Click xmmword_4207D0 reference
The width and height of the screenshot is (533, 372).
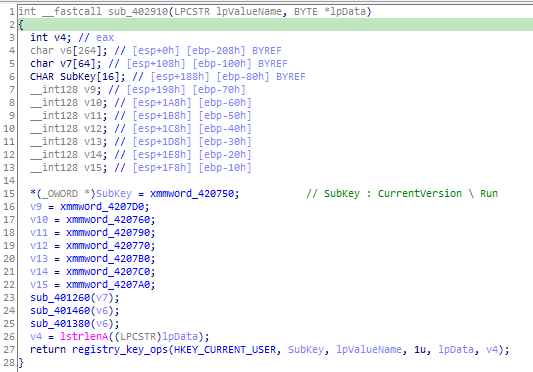(x=102, y=206)
